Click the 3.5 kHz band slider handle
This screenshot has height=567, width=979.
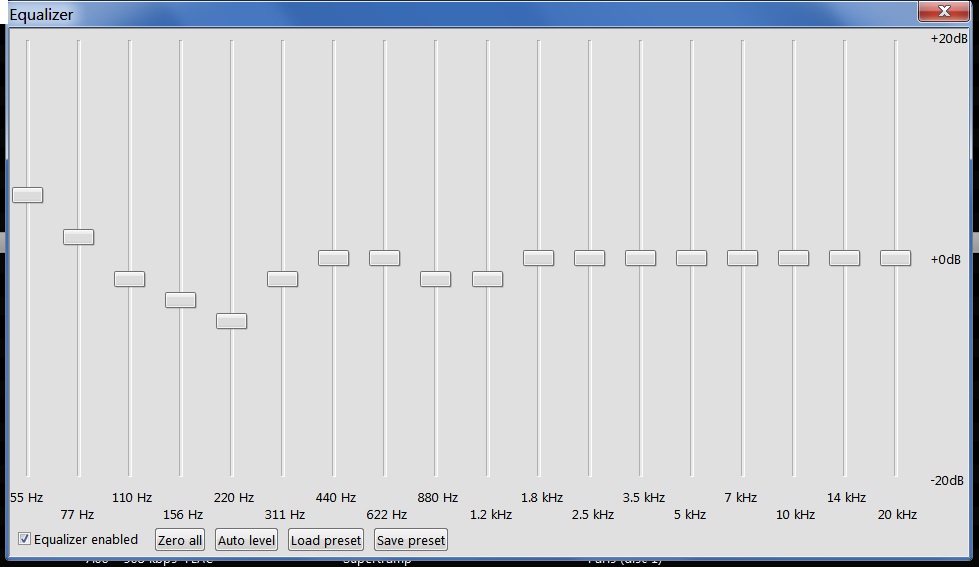(x=641, y=258)
